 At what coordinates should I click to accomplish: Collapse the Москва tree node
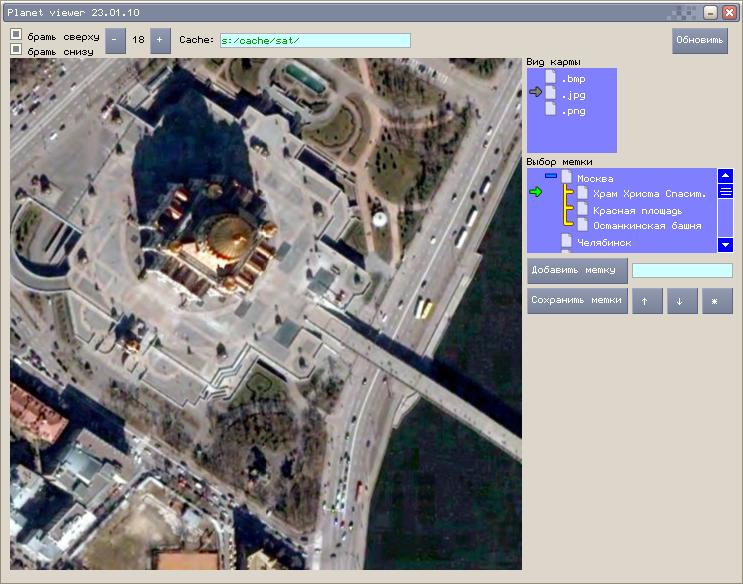point(551,176)
